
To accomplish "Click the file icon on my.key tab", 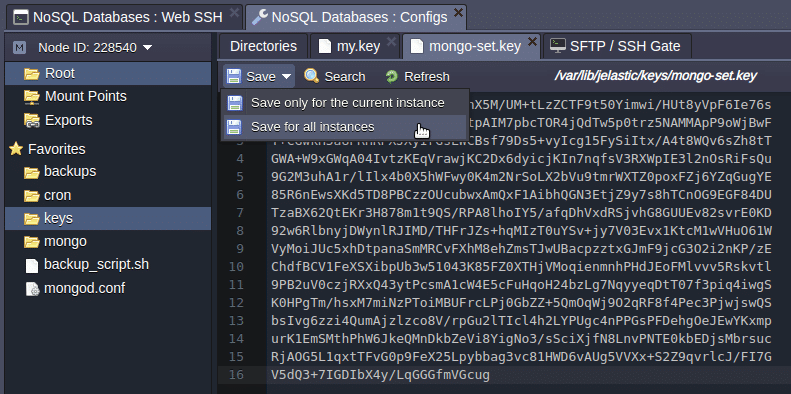I will 324,47.
